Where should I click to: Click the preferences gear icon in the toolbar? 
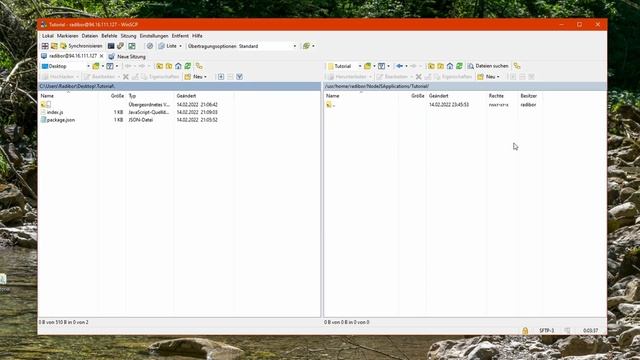(150, 46)
